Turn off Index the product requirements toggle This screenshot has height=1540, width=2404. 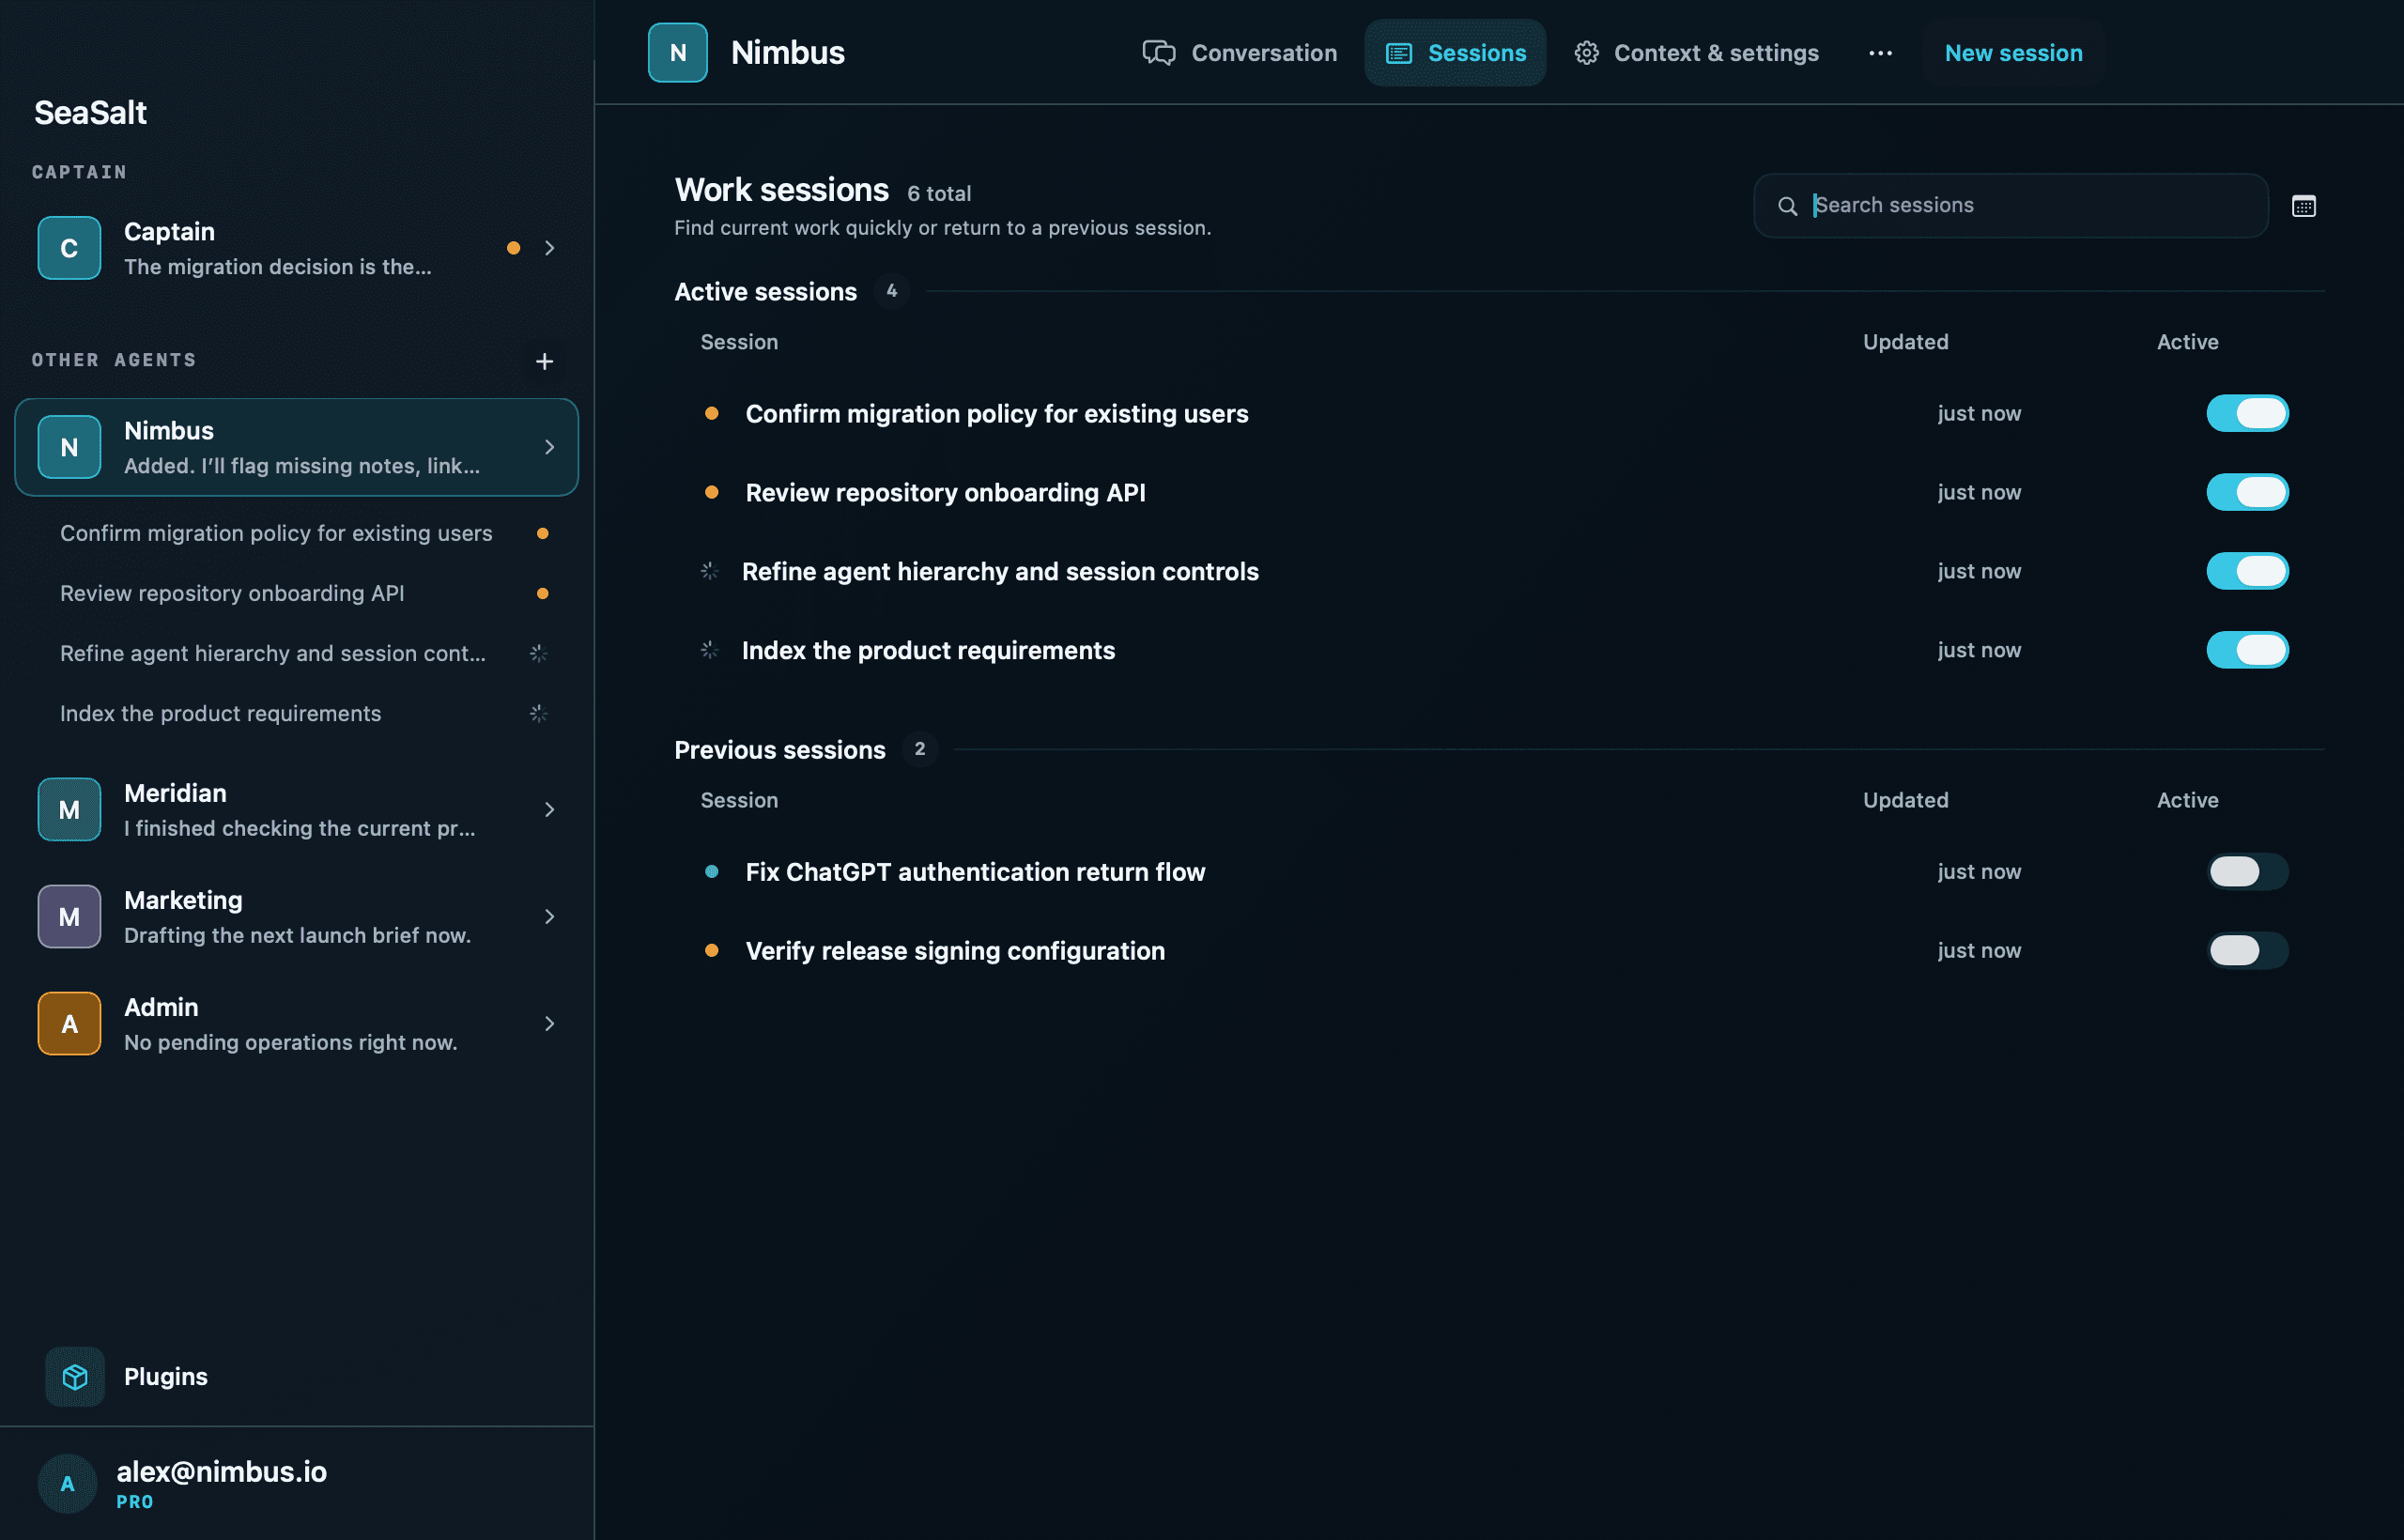pyautogui.click(x=2247, y=650)
